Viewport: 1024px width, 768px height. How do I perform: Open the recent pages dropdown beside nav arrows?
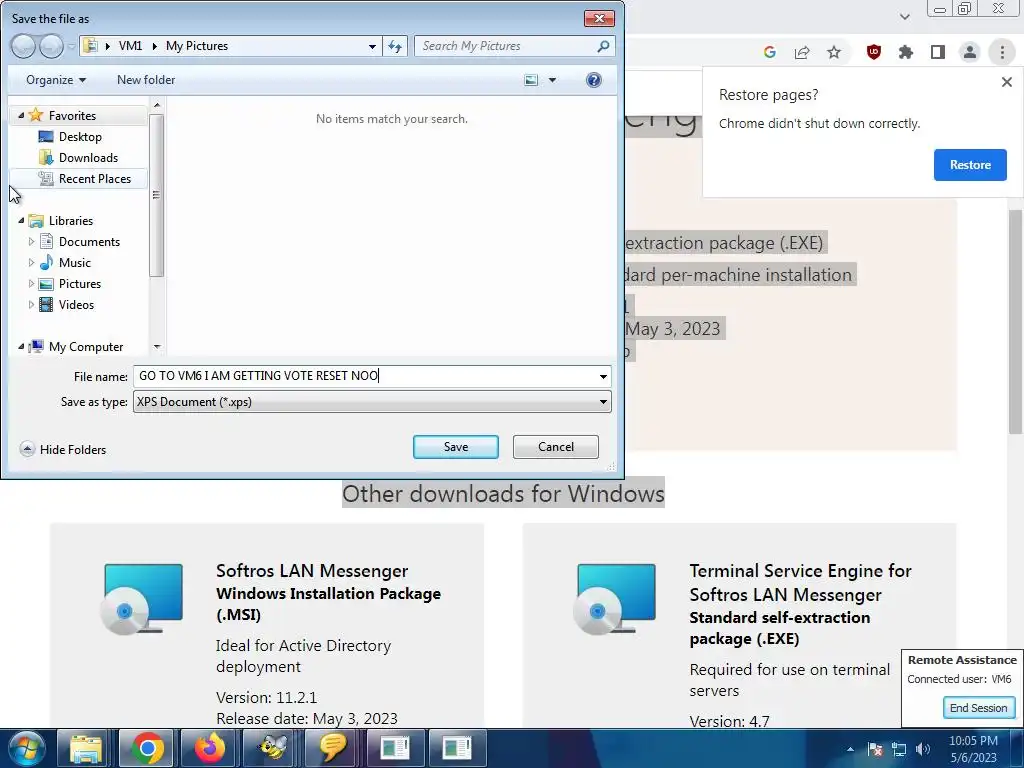pos(71,46)
